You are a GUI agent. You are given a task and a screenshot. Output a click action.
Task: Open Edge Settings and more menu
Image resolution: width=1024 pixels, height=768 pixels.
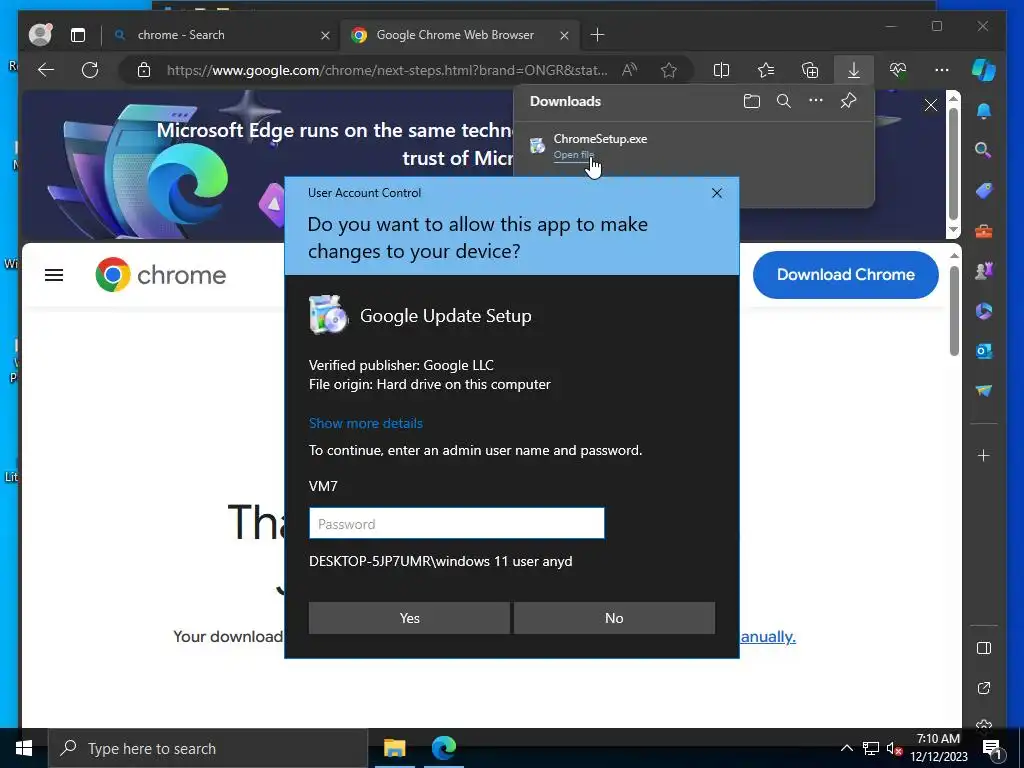(x=942, y=70)
